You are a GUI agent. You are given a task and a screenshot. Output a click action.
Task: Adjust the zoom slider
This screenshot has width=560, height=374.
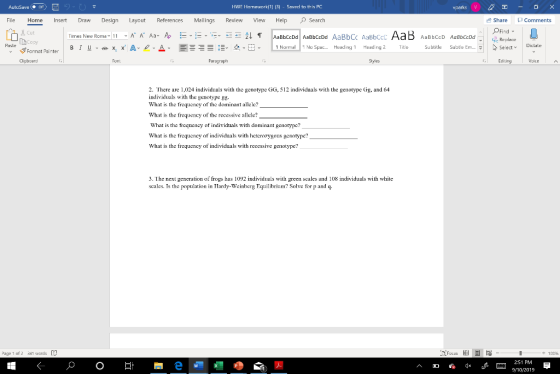(x=520, y=353)
